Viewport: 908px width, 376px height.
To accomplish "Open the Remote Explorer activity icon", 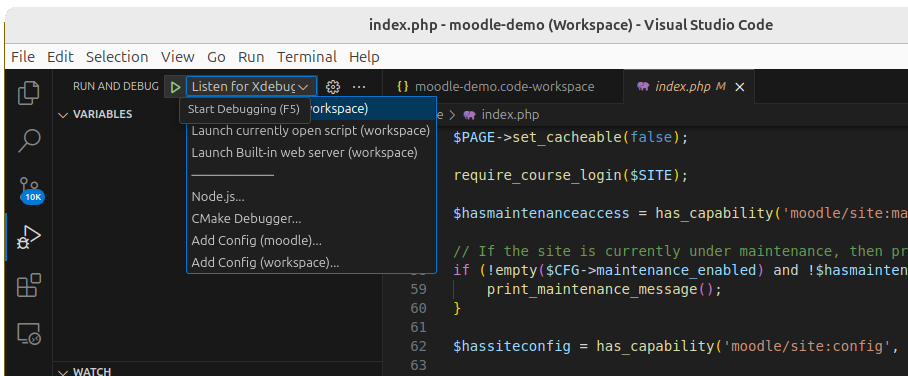I will 28,333.
